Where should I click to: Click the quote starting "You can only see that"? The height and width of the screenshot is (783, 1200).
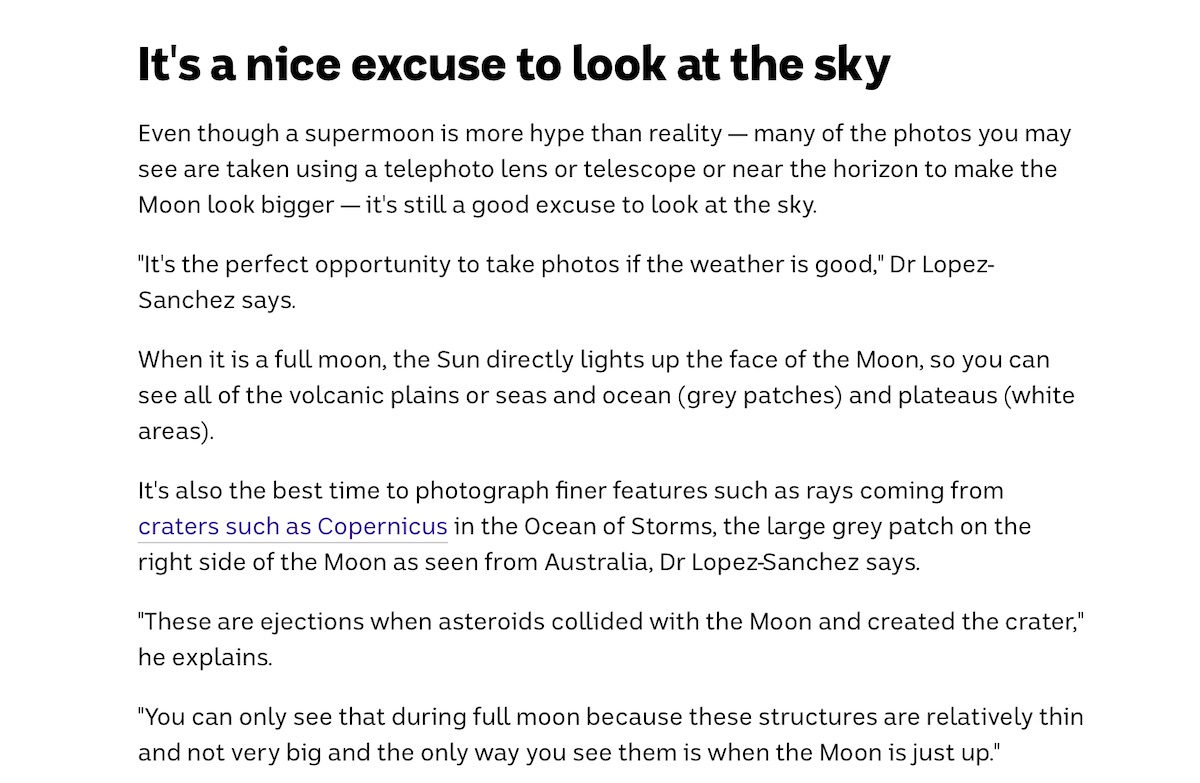(610, 717)
